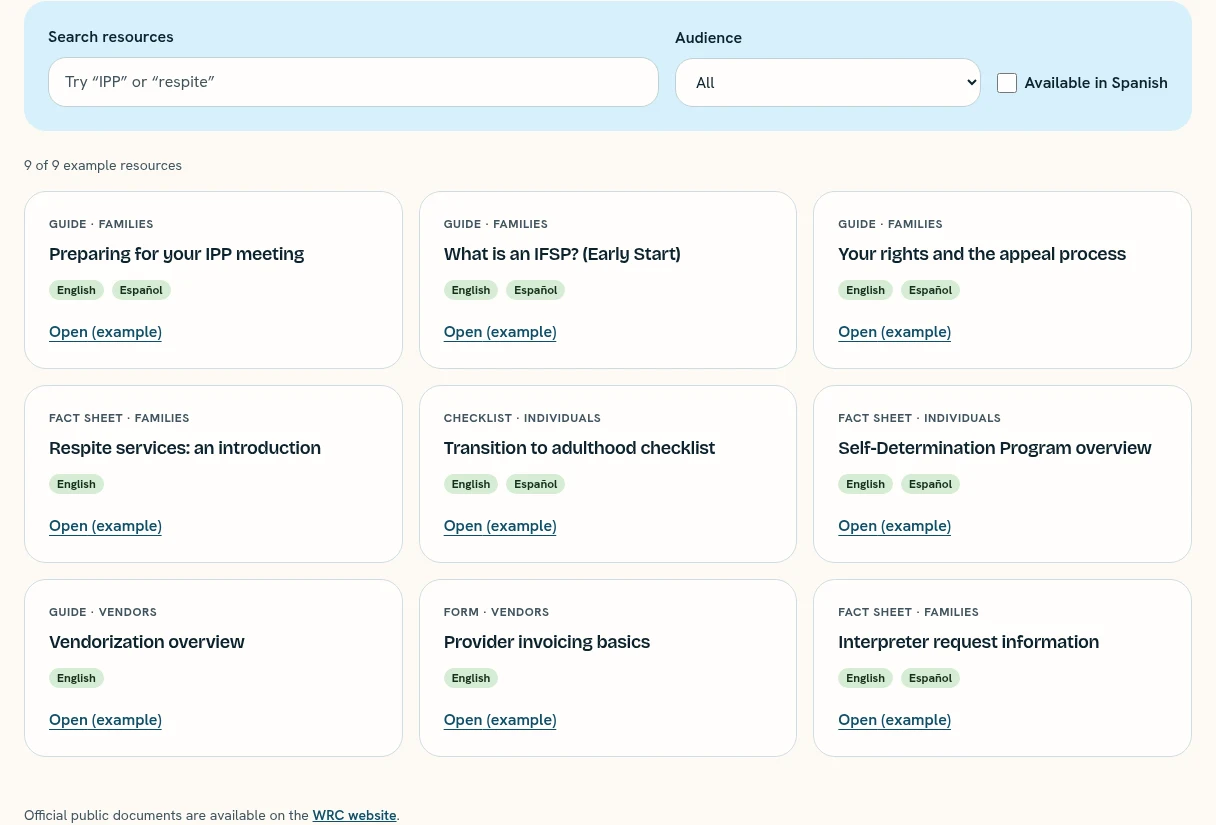Click the English tag on Respite services card
Viewport: 1216px width, 825px height.
click(76, 484)
